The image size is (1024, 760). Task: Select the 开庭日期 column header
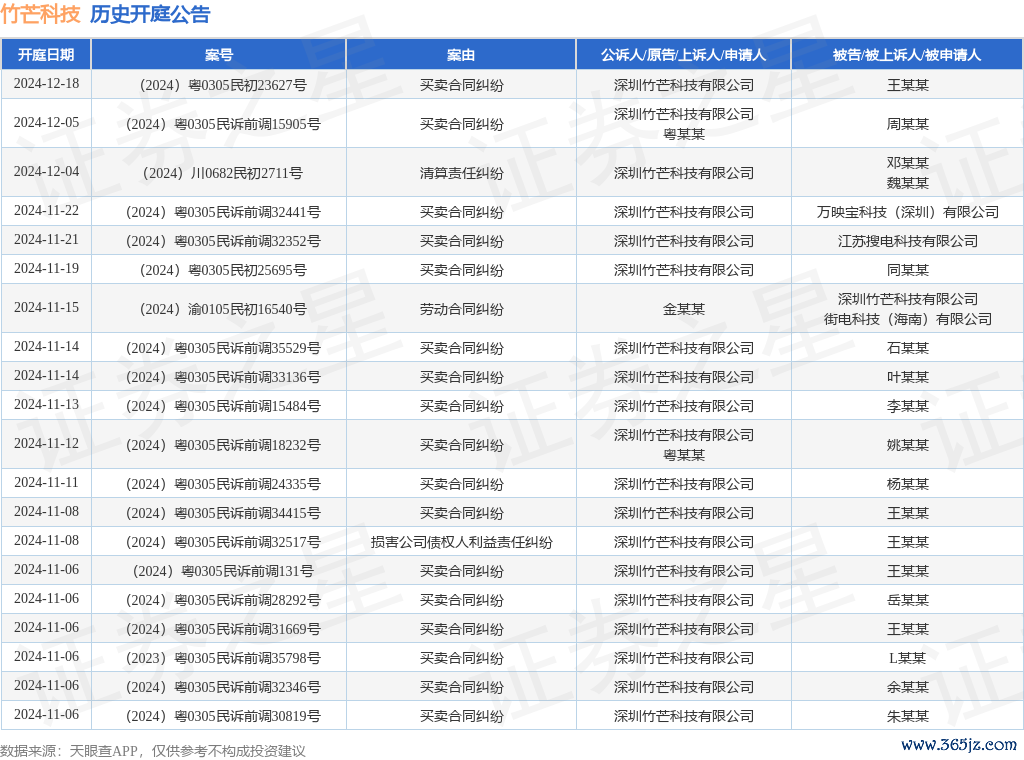(x=46, y=55)
